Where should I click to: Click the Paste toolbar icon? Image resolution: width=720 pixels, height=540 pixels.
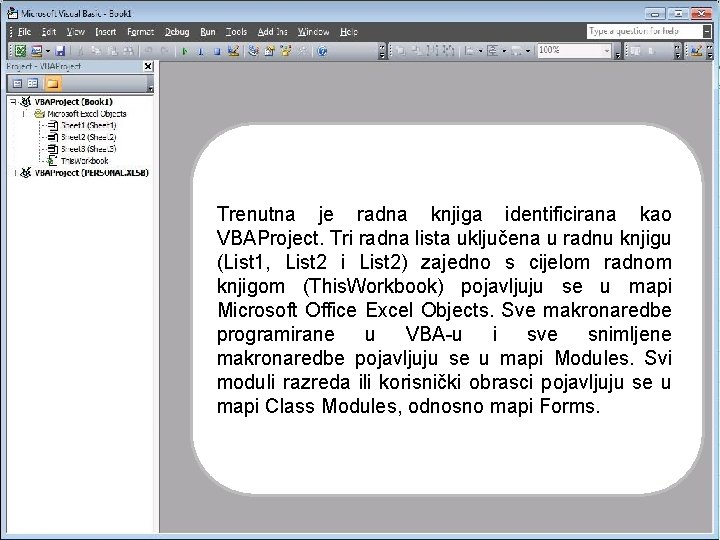pos(112,51)
